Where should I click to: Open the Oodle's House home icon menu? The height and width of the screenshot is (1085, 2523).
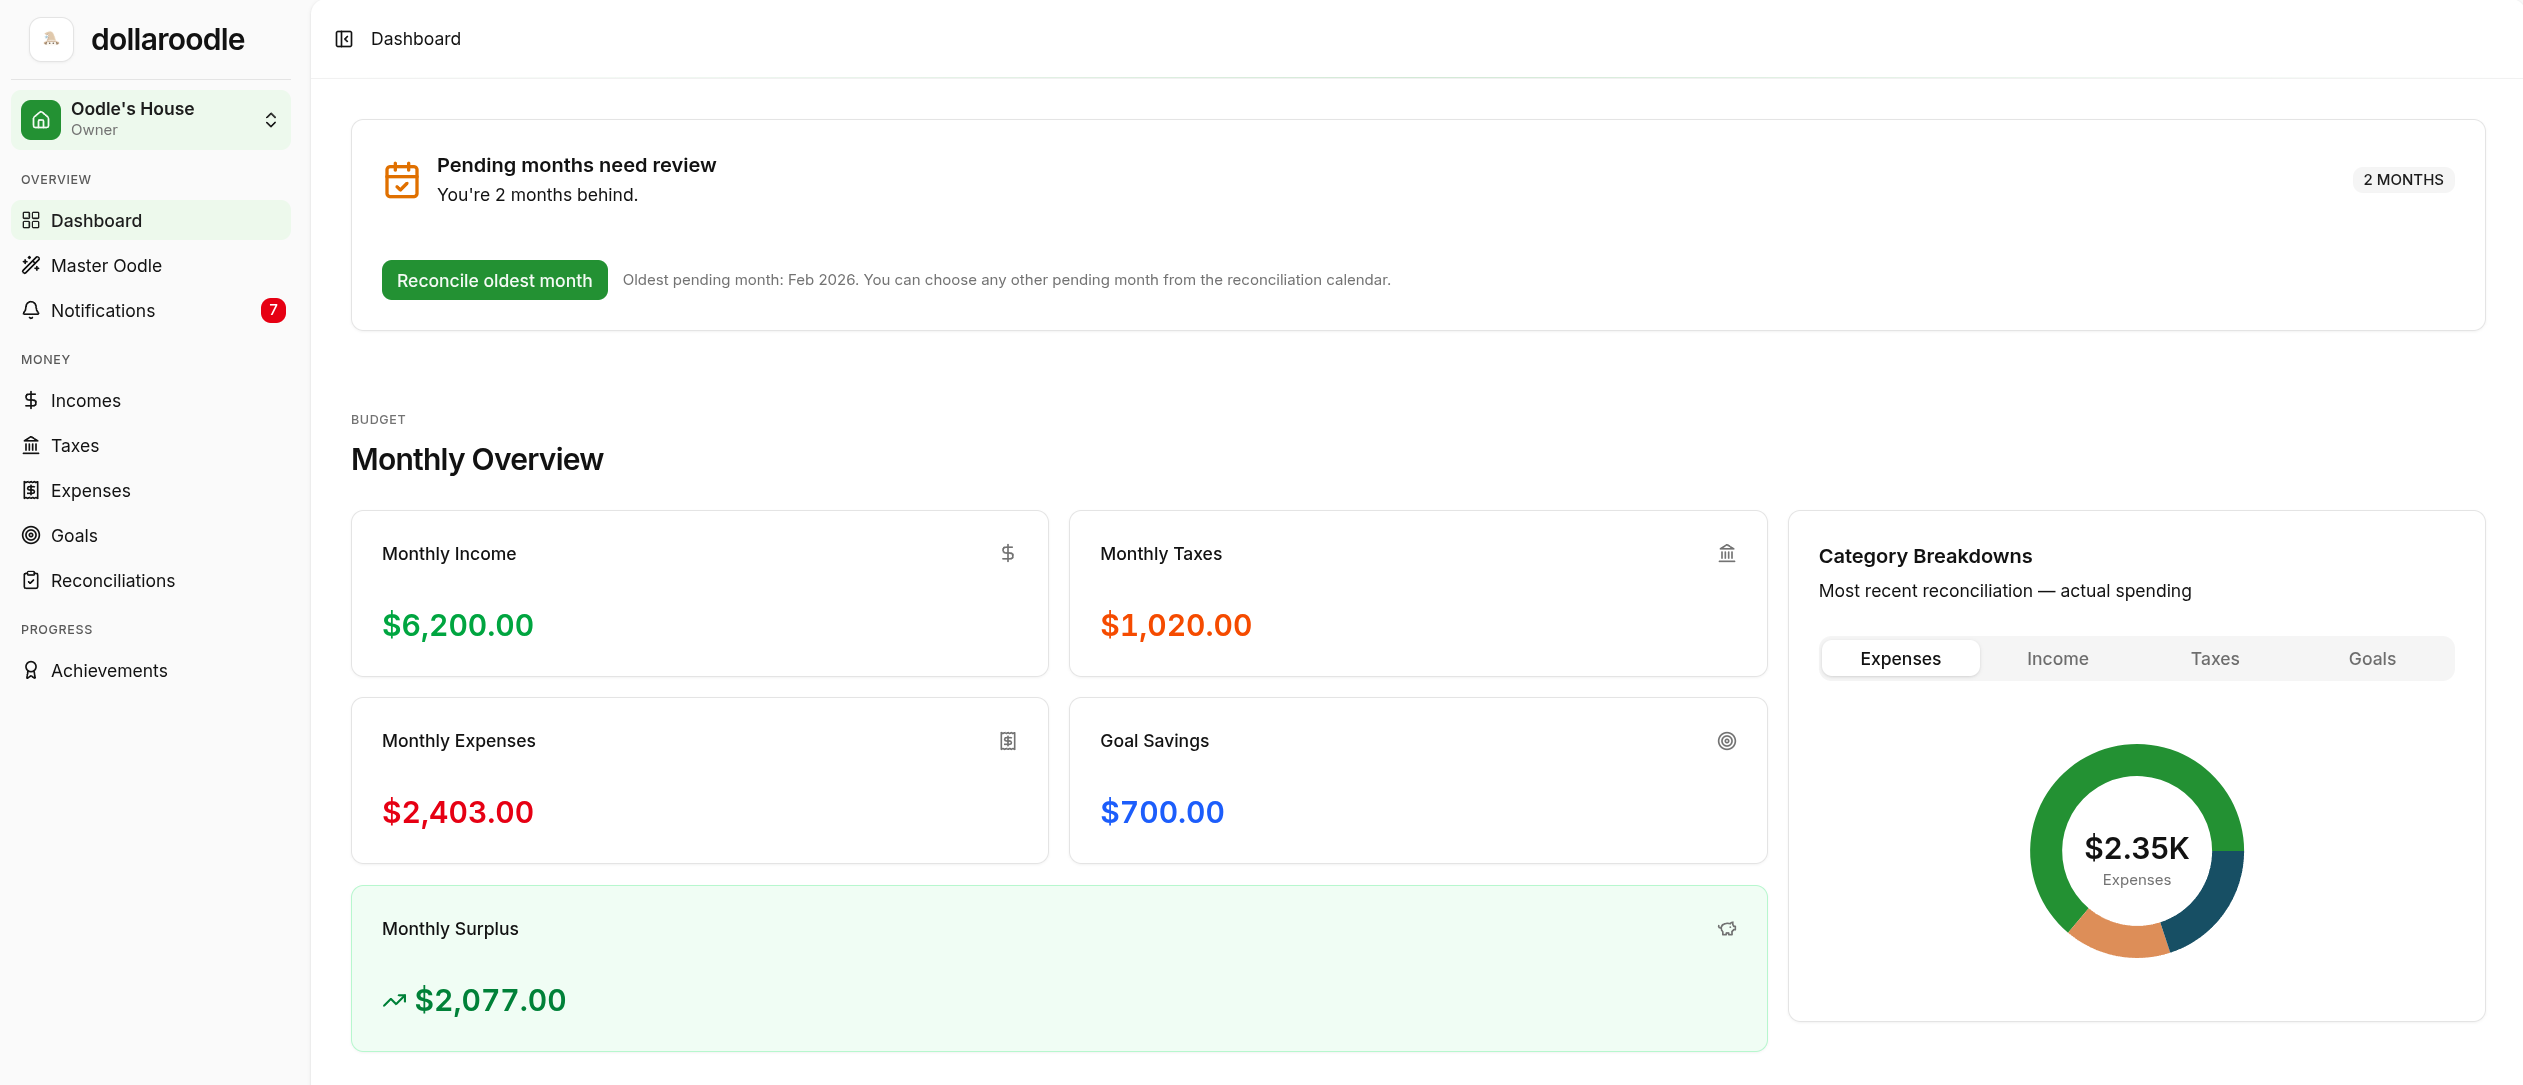point(41,120)
